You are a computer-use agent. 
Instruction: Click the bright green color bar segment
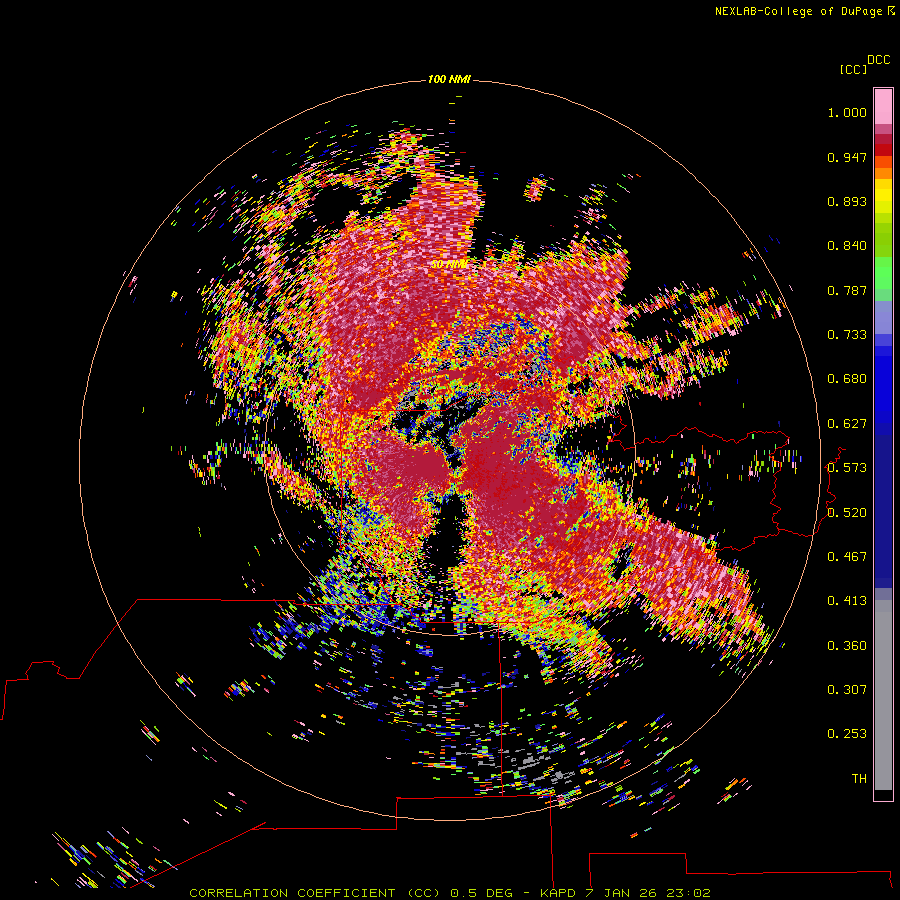point(883,273)
